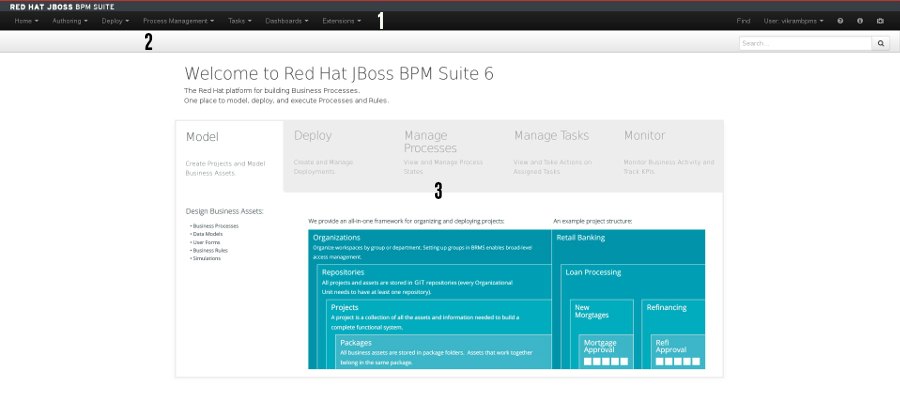The image size is (900, 394).
Task: Open the User Forms link
Action: pos(207,242)
